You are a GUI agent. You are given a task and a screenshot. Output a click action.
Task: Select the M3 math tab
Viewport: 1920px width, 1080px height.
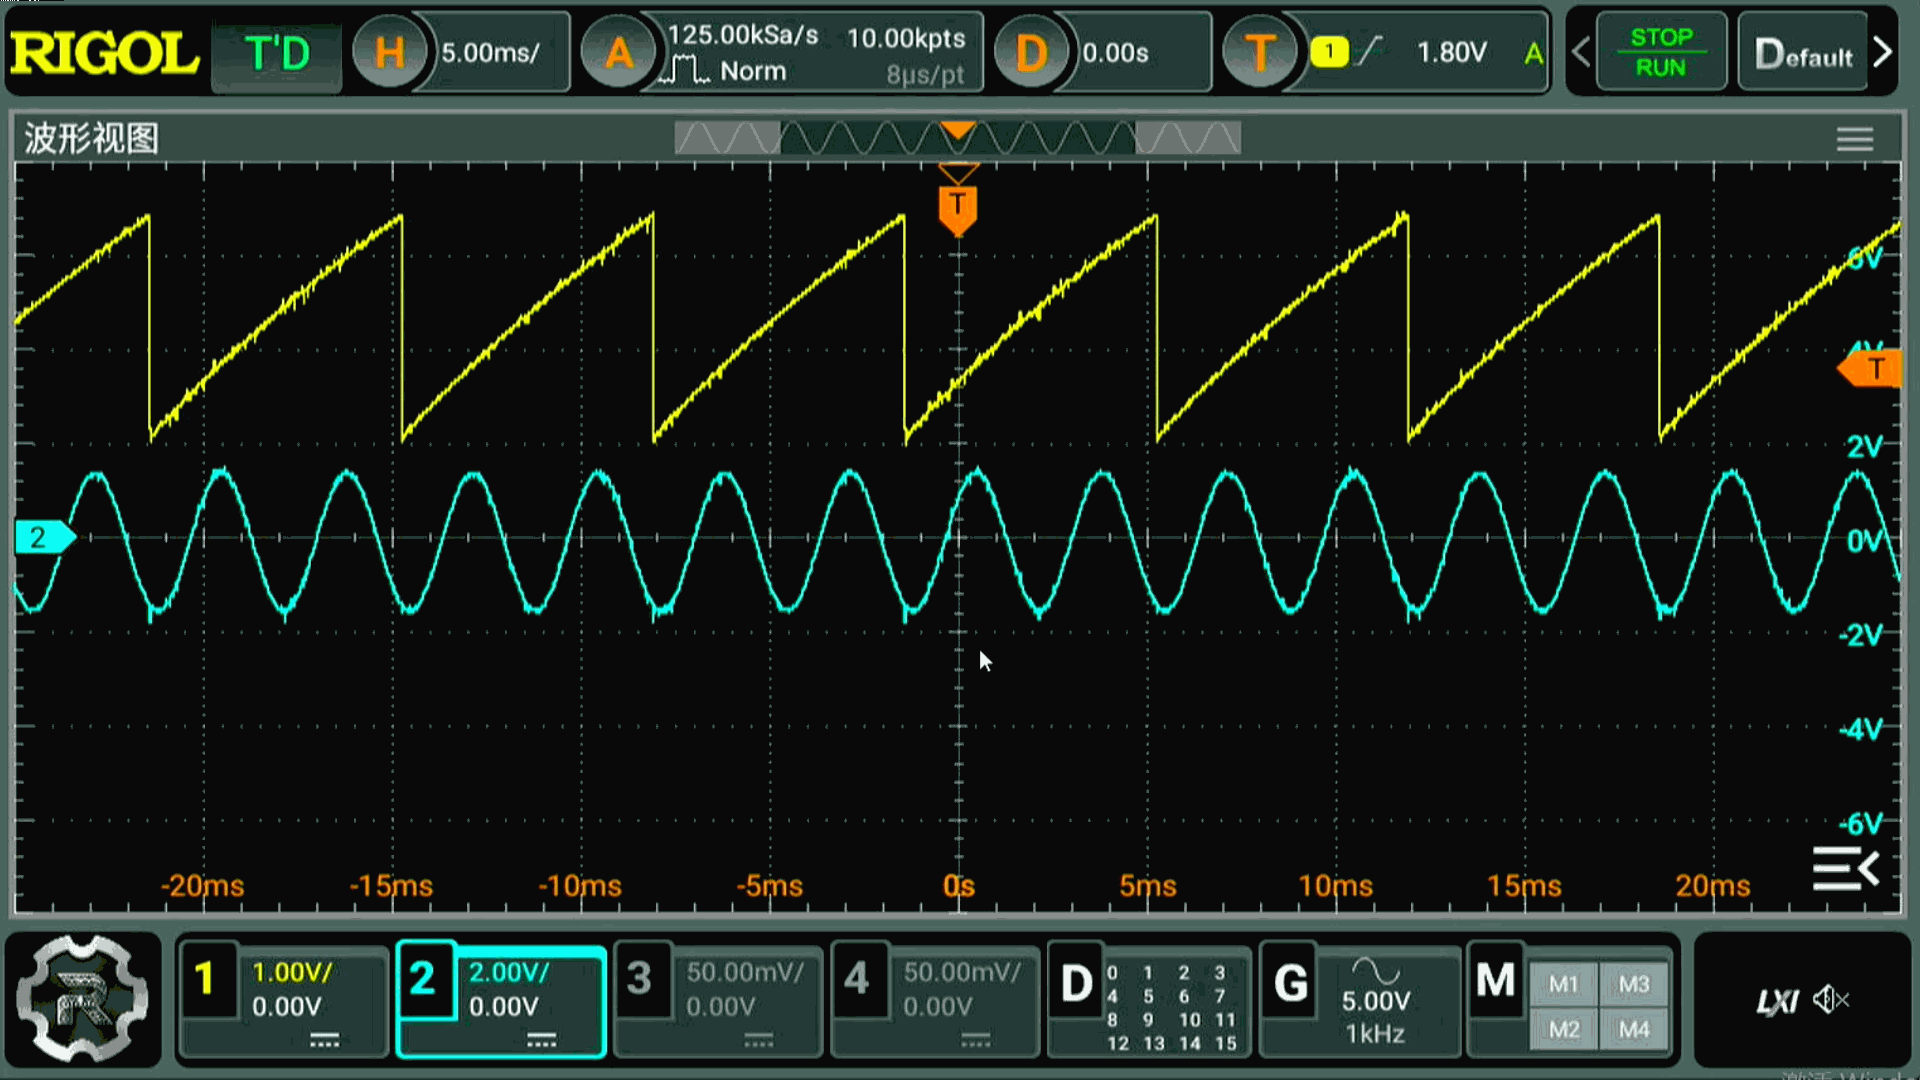1634,984
